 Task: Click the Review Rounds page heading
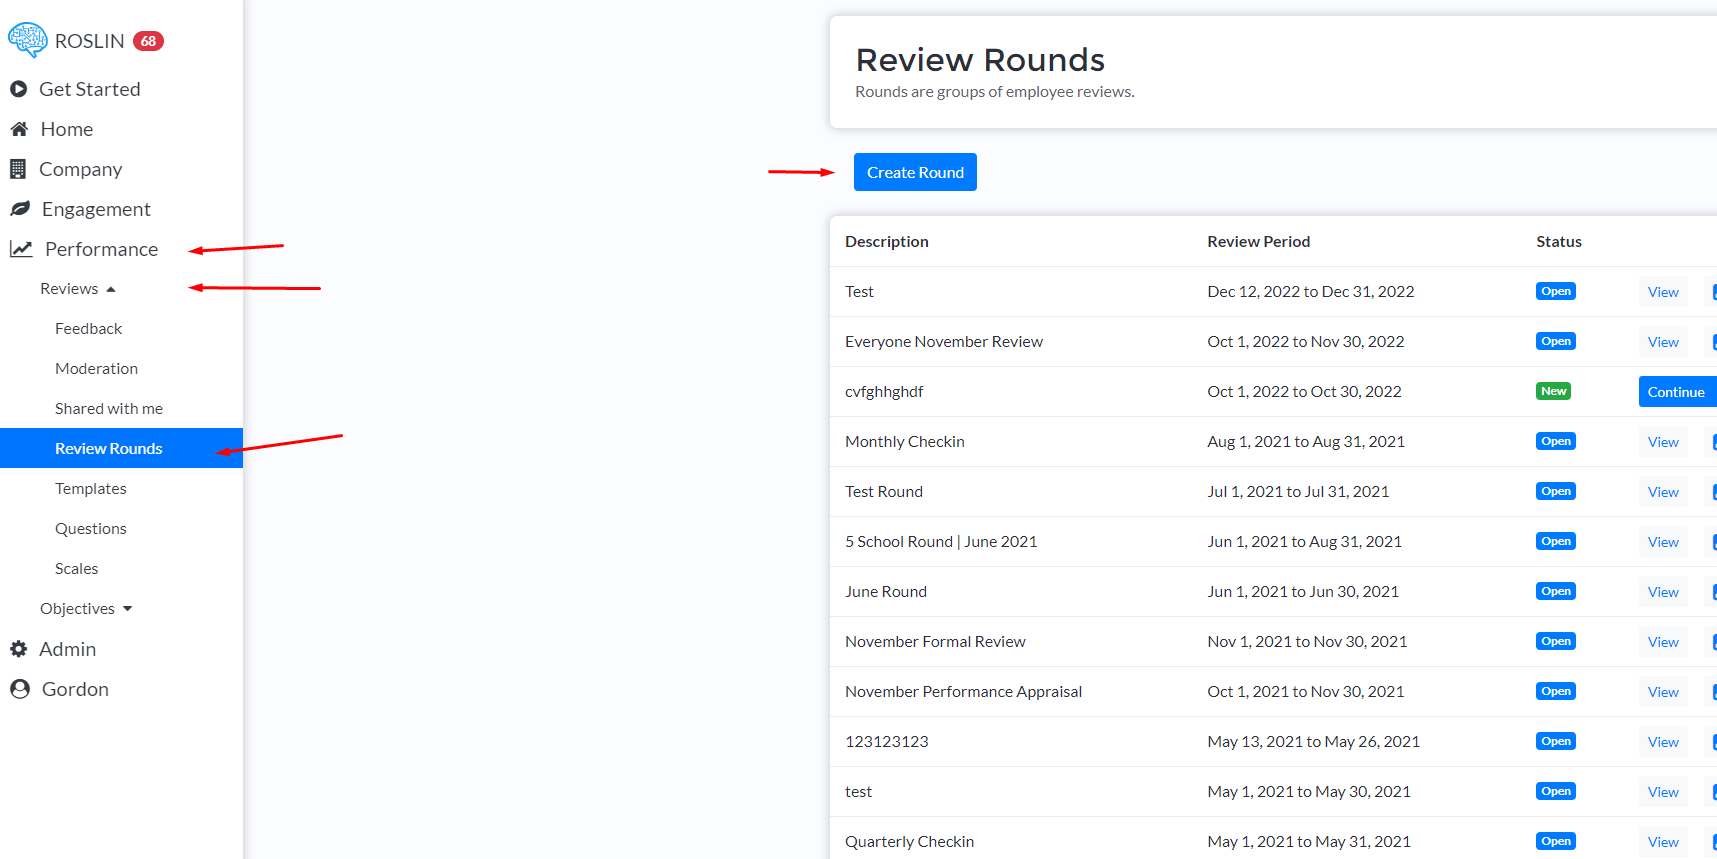pos(980,60)
